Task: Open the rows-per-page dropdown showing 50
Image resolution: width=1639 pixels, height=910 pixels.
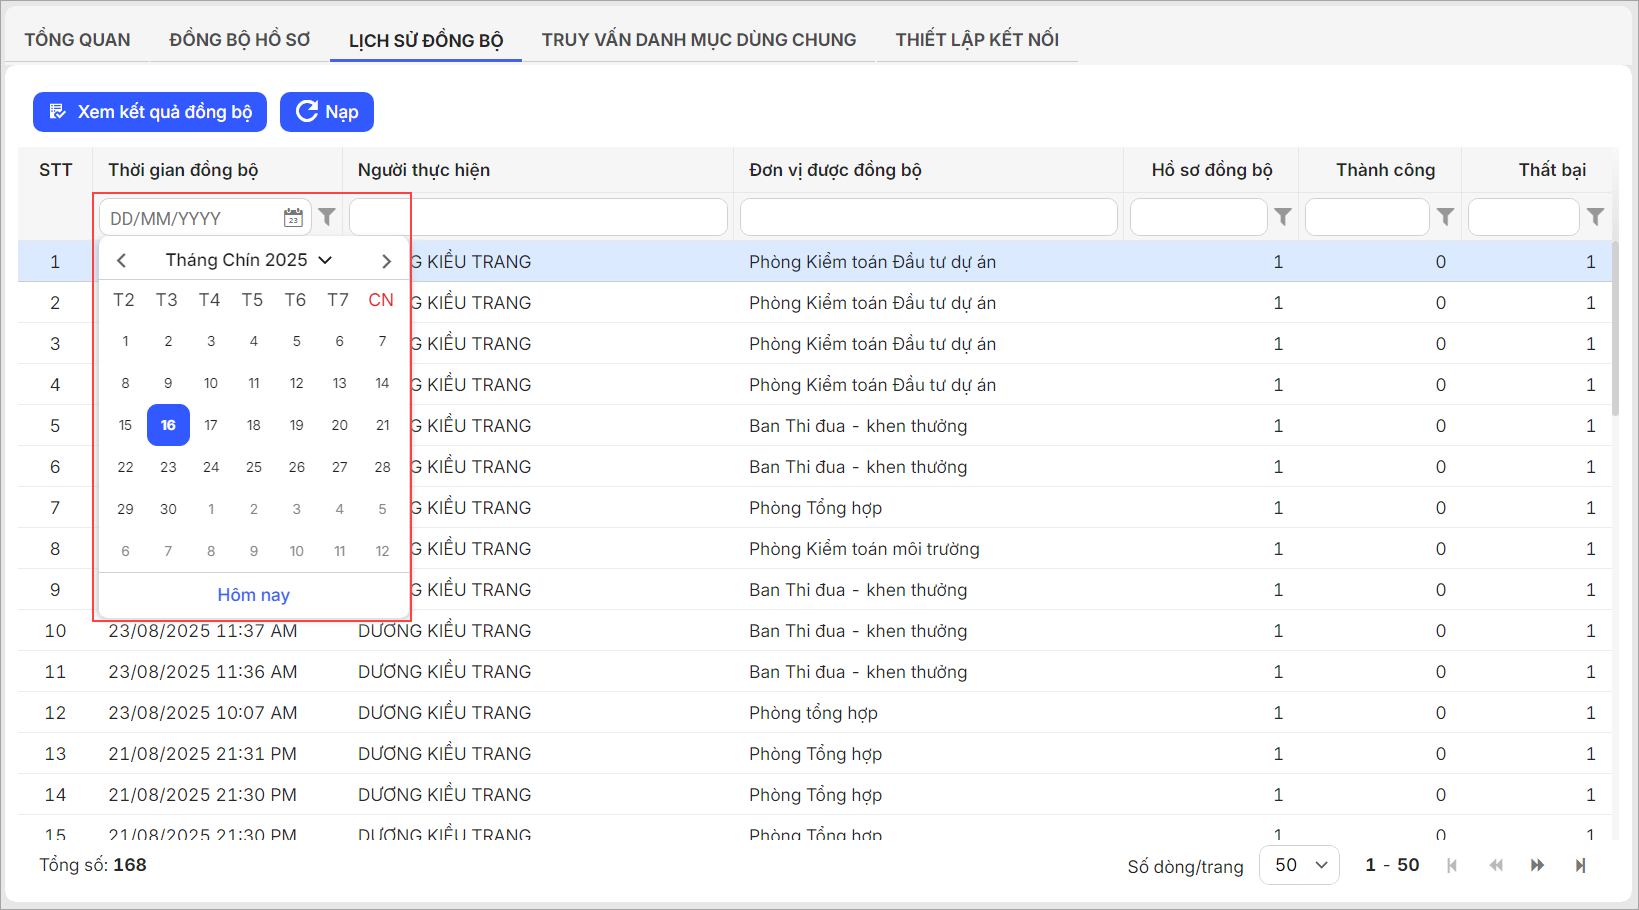Action: tap(1299, 865)
